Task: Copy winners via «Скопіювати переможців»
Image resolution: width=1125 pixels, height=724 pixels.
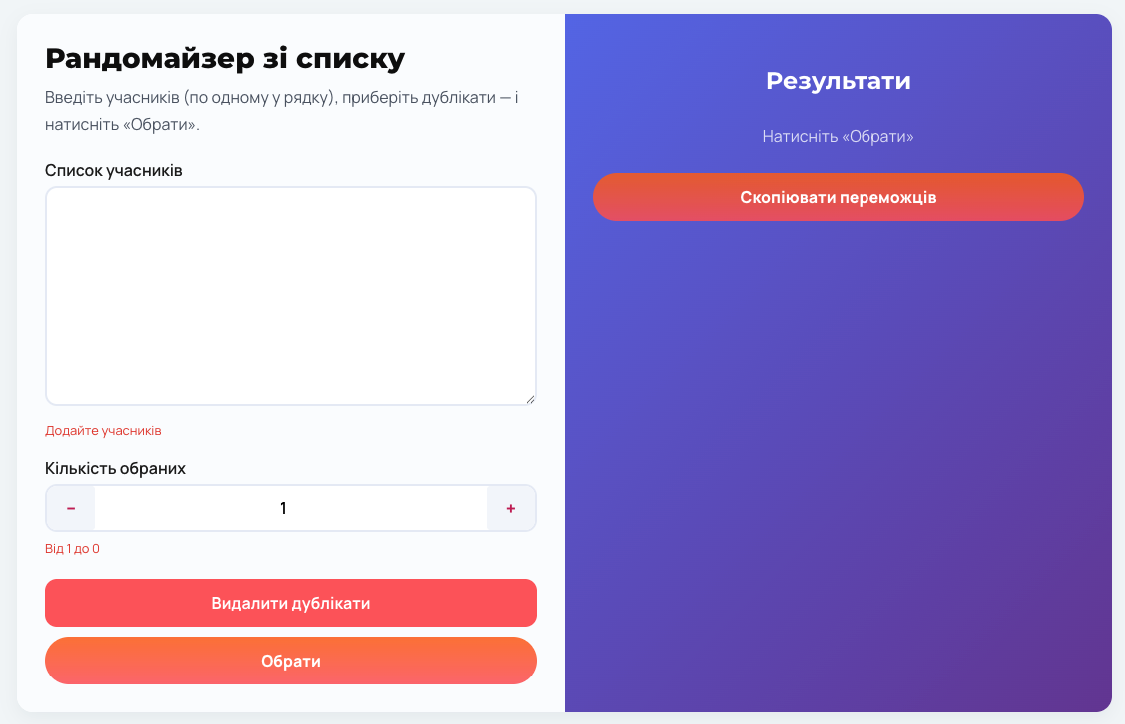Action: point(838,197)
